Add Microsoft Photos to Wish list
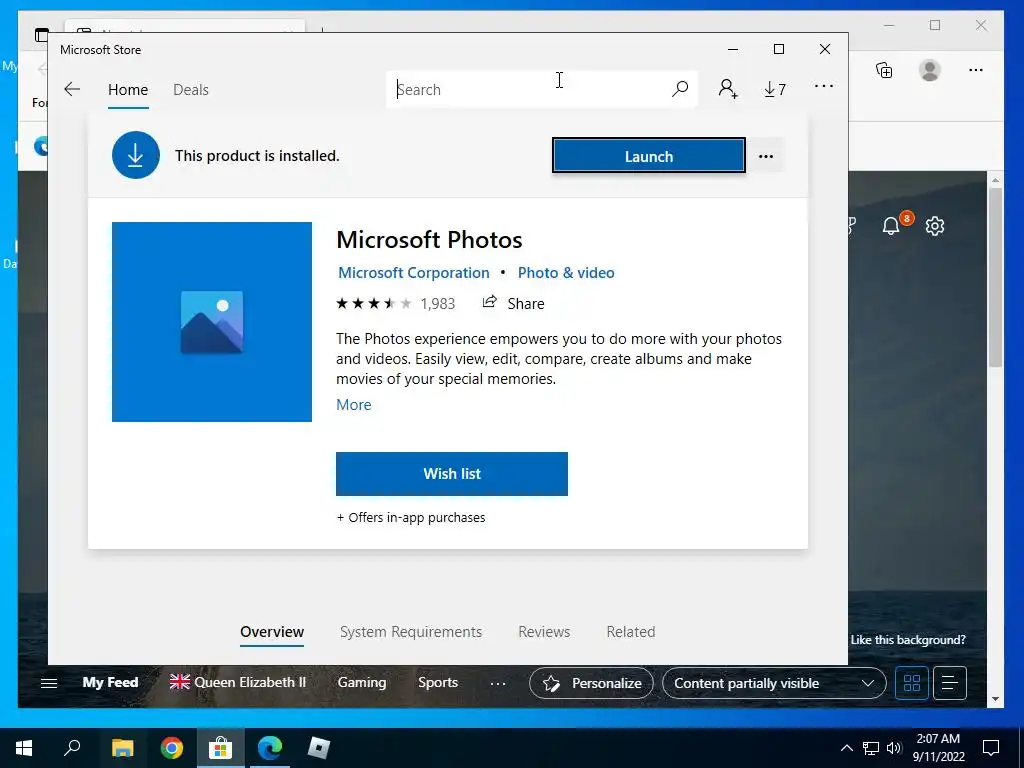The image size is (1024, 768). pos(452,473)
